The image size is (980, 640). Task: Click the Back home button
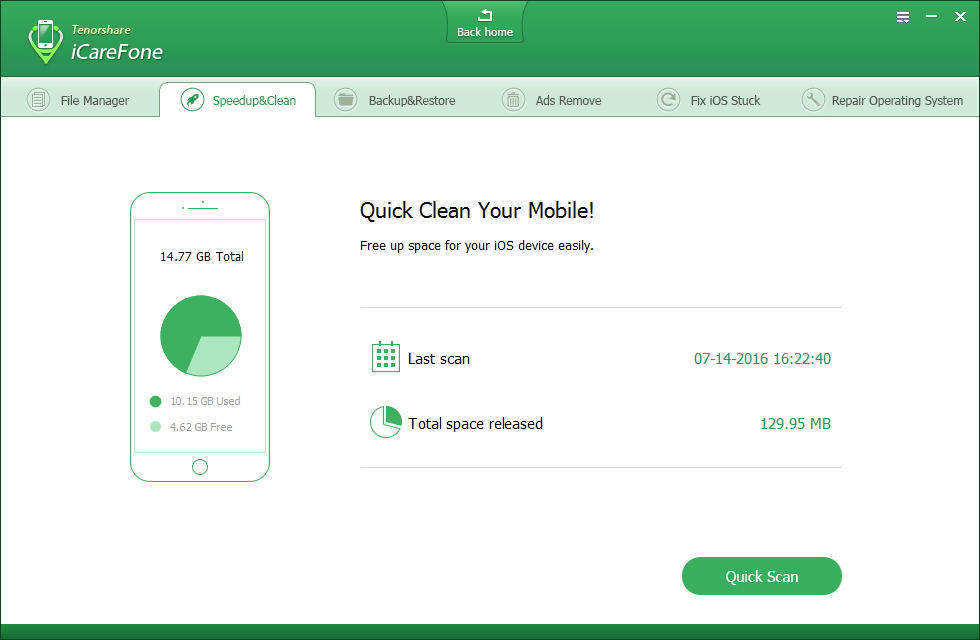click(x=485, y=23)
